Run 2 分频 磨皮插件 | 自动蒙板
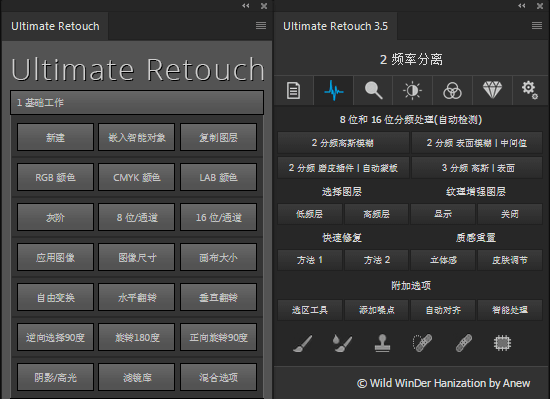This screenshot has width=550, height=399. [x=343, y=168]
